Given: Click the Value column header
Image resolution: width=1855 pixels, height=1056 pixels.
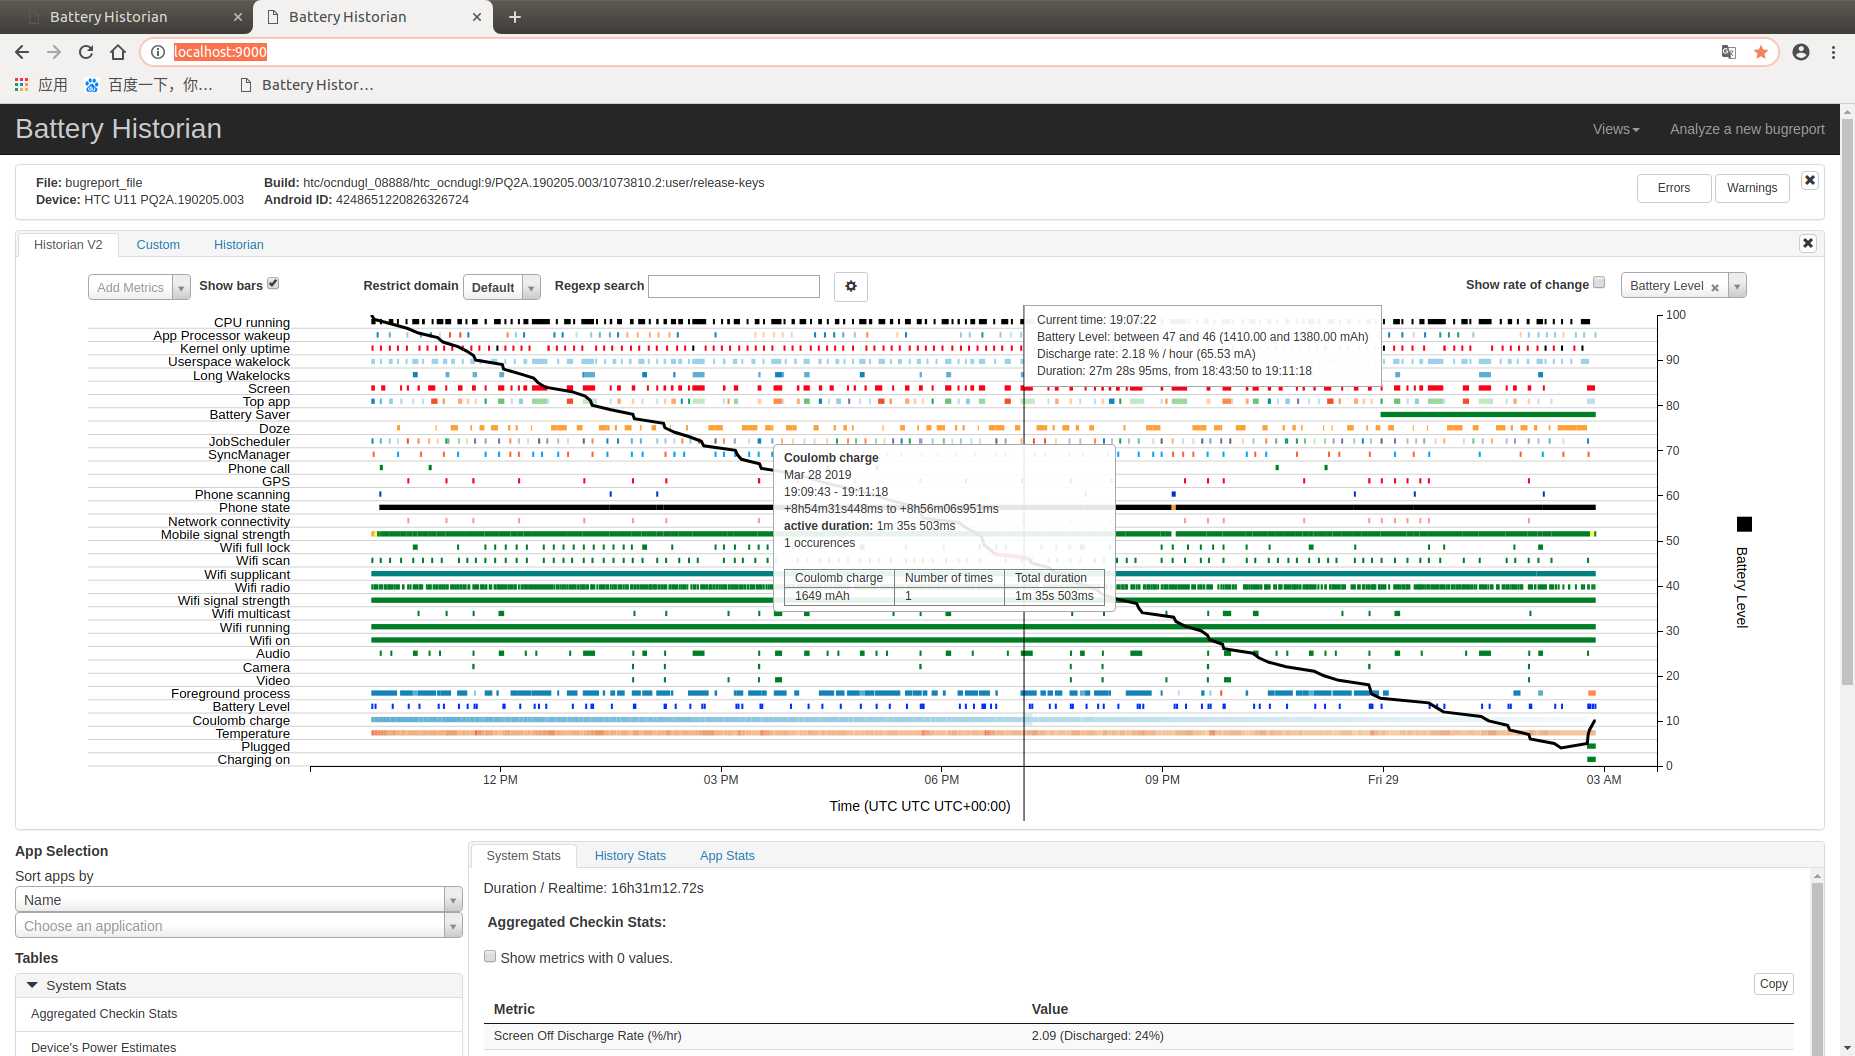Looking at the screenshot, I should (x=1050, y=1009).
